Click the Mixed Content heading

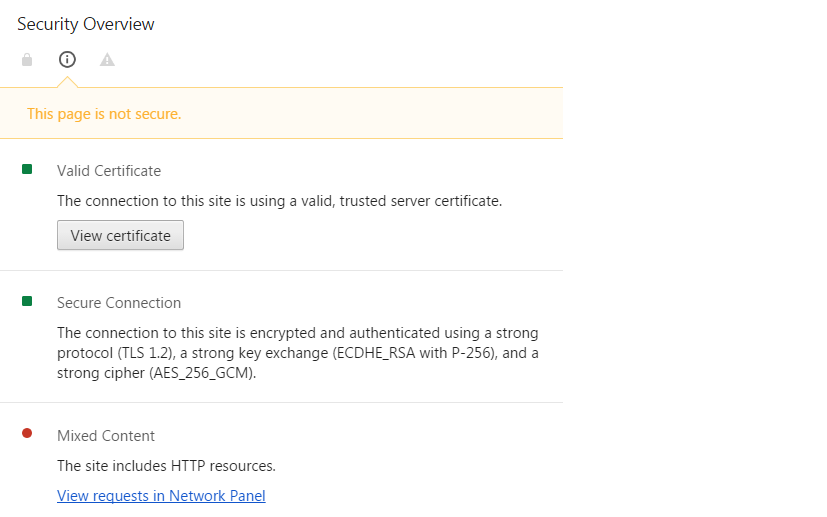tap(106, 435)
